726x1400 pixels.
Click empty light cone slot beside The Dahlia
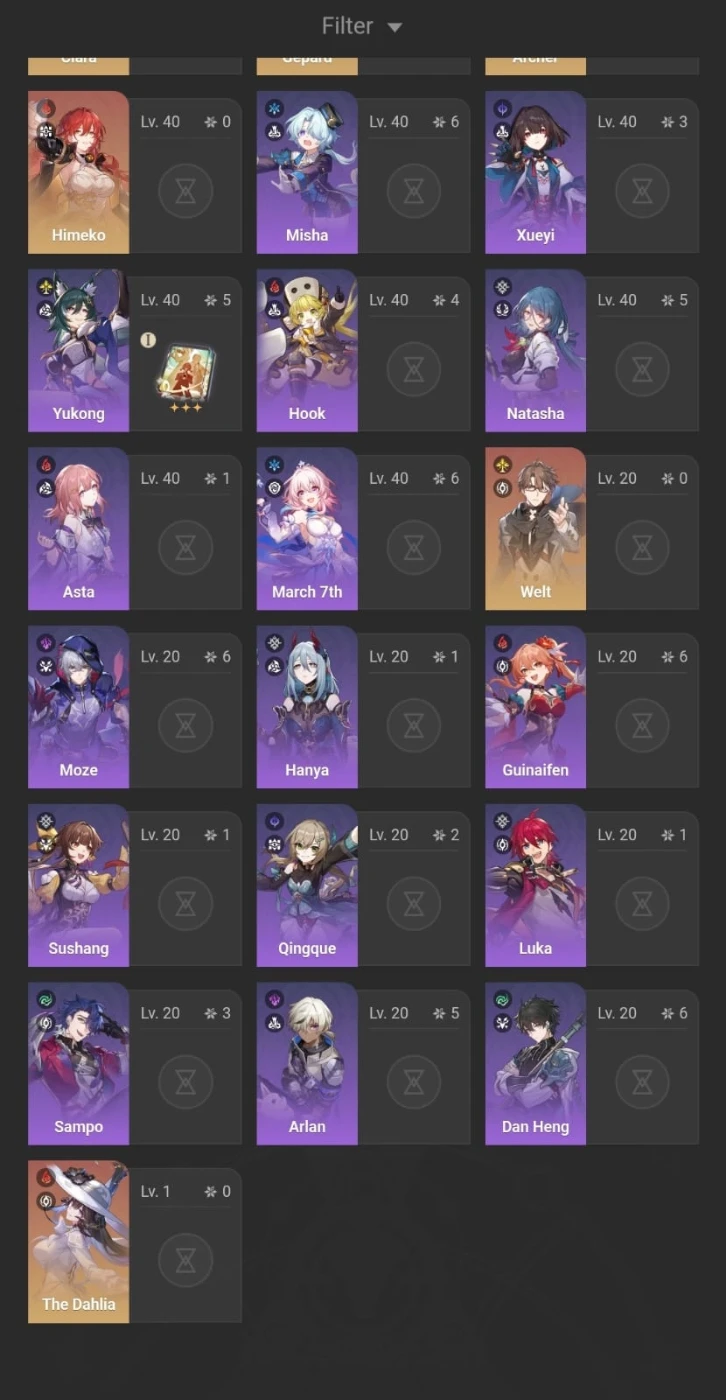185,1260
